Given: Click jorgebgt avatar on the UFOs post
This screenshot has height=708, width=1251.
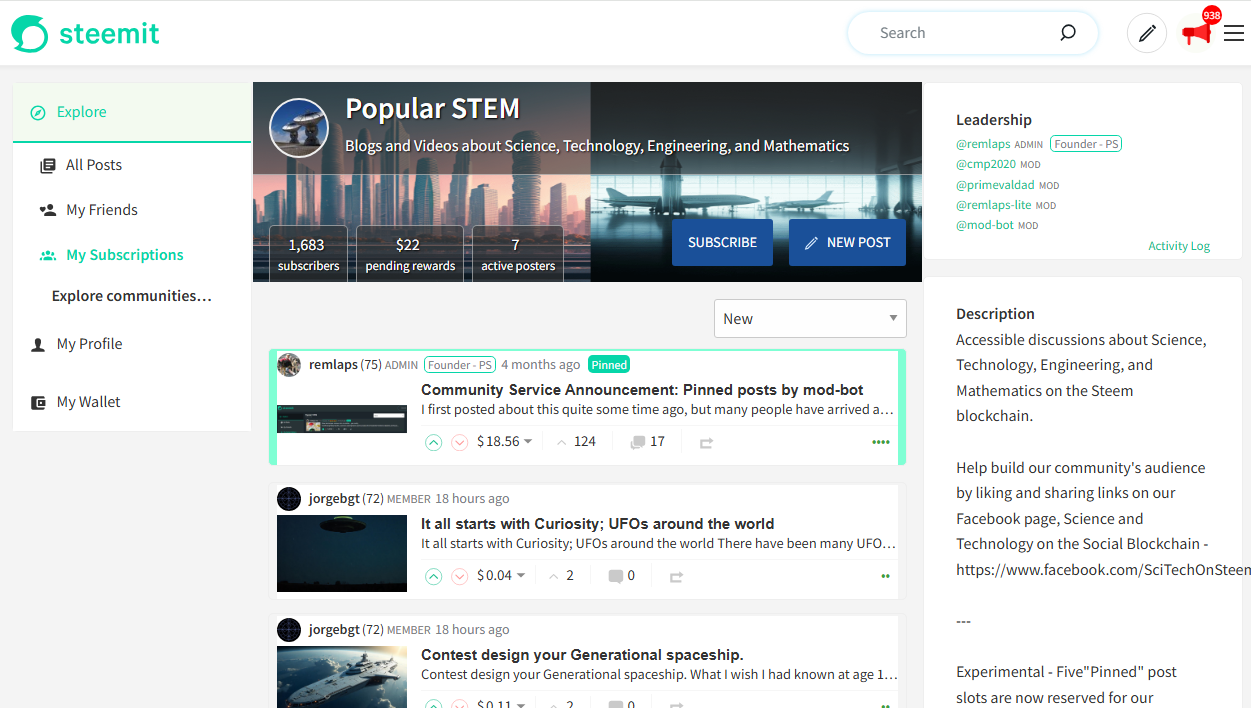Looking at the screenshot, I should tap(289, 499).
